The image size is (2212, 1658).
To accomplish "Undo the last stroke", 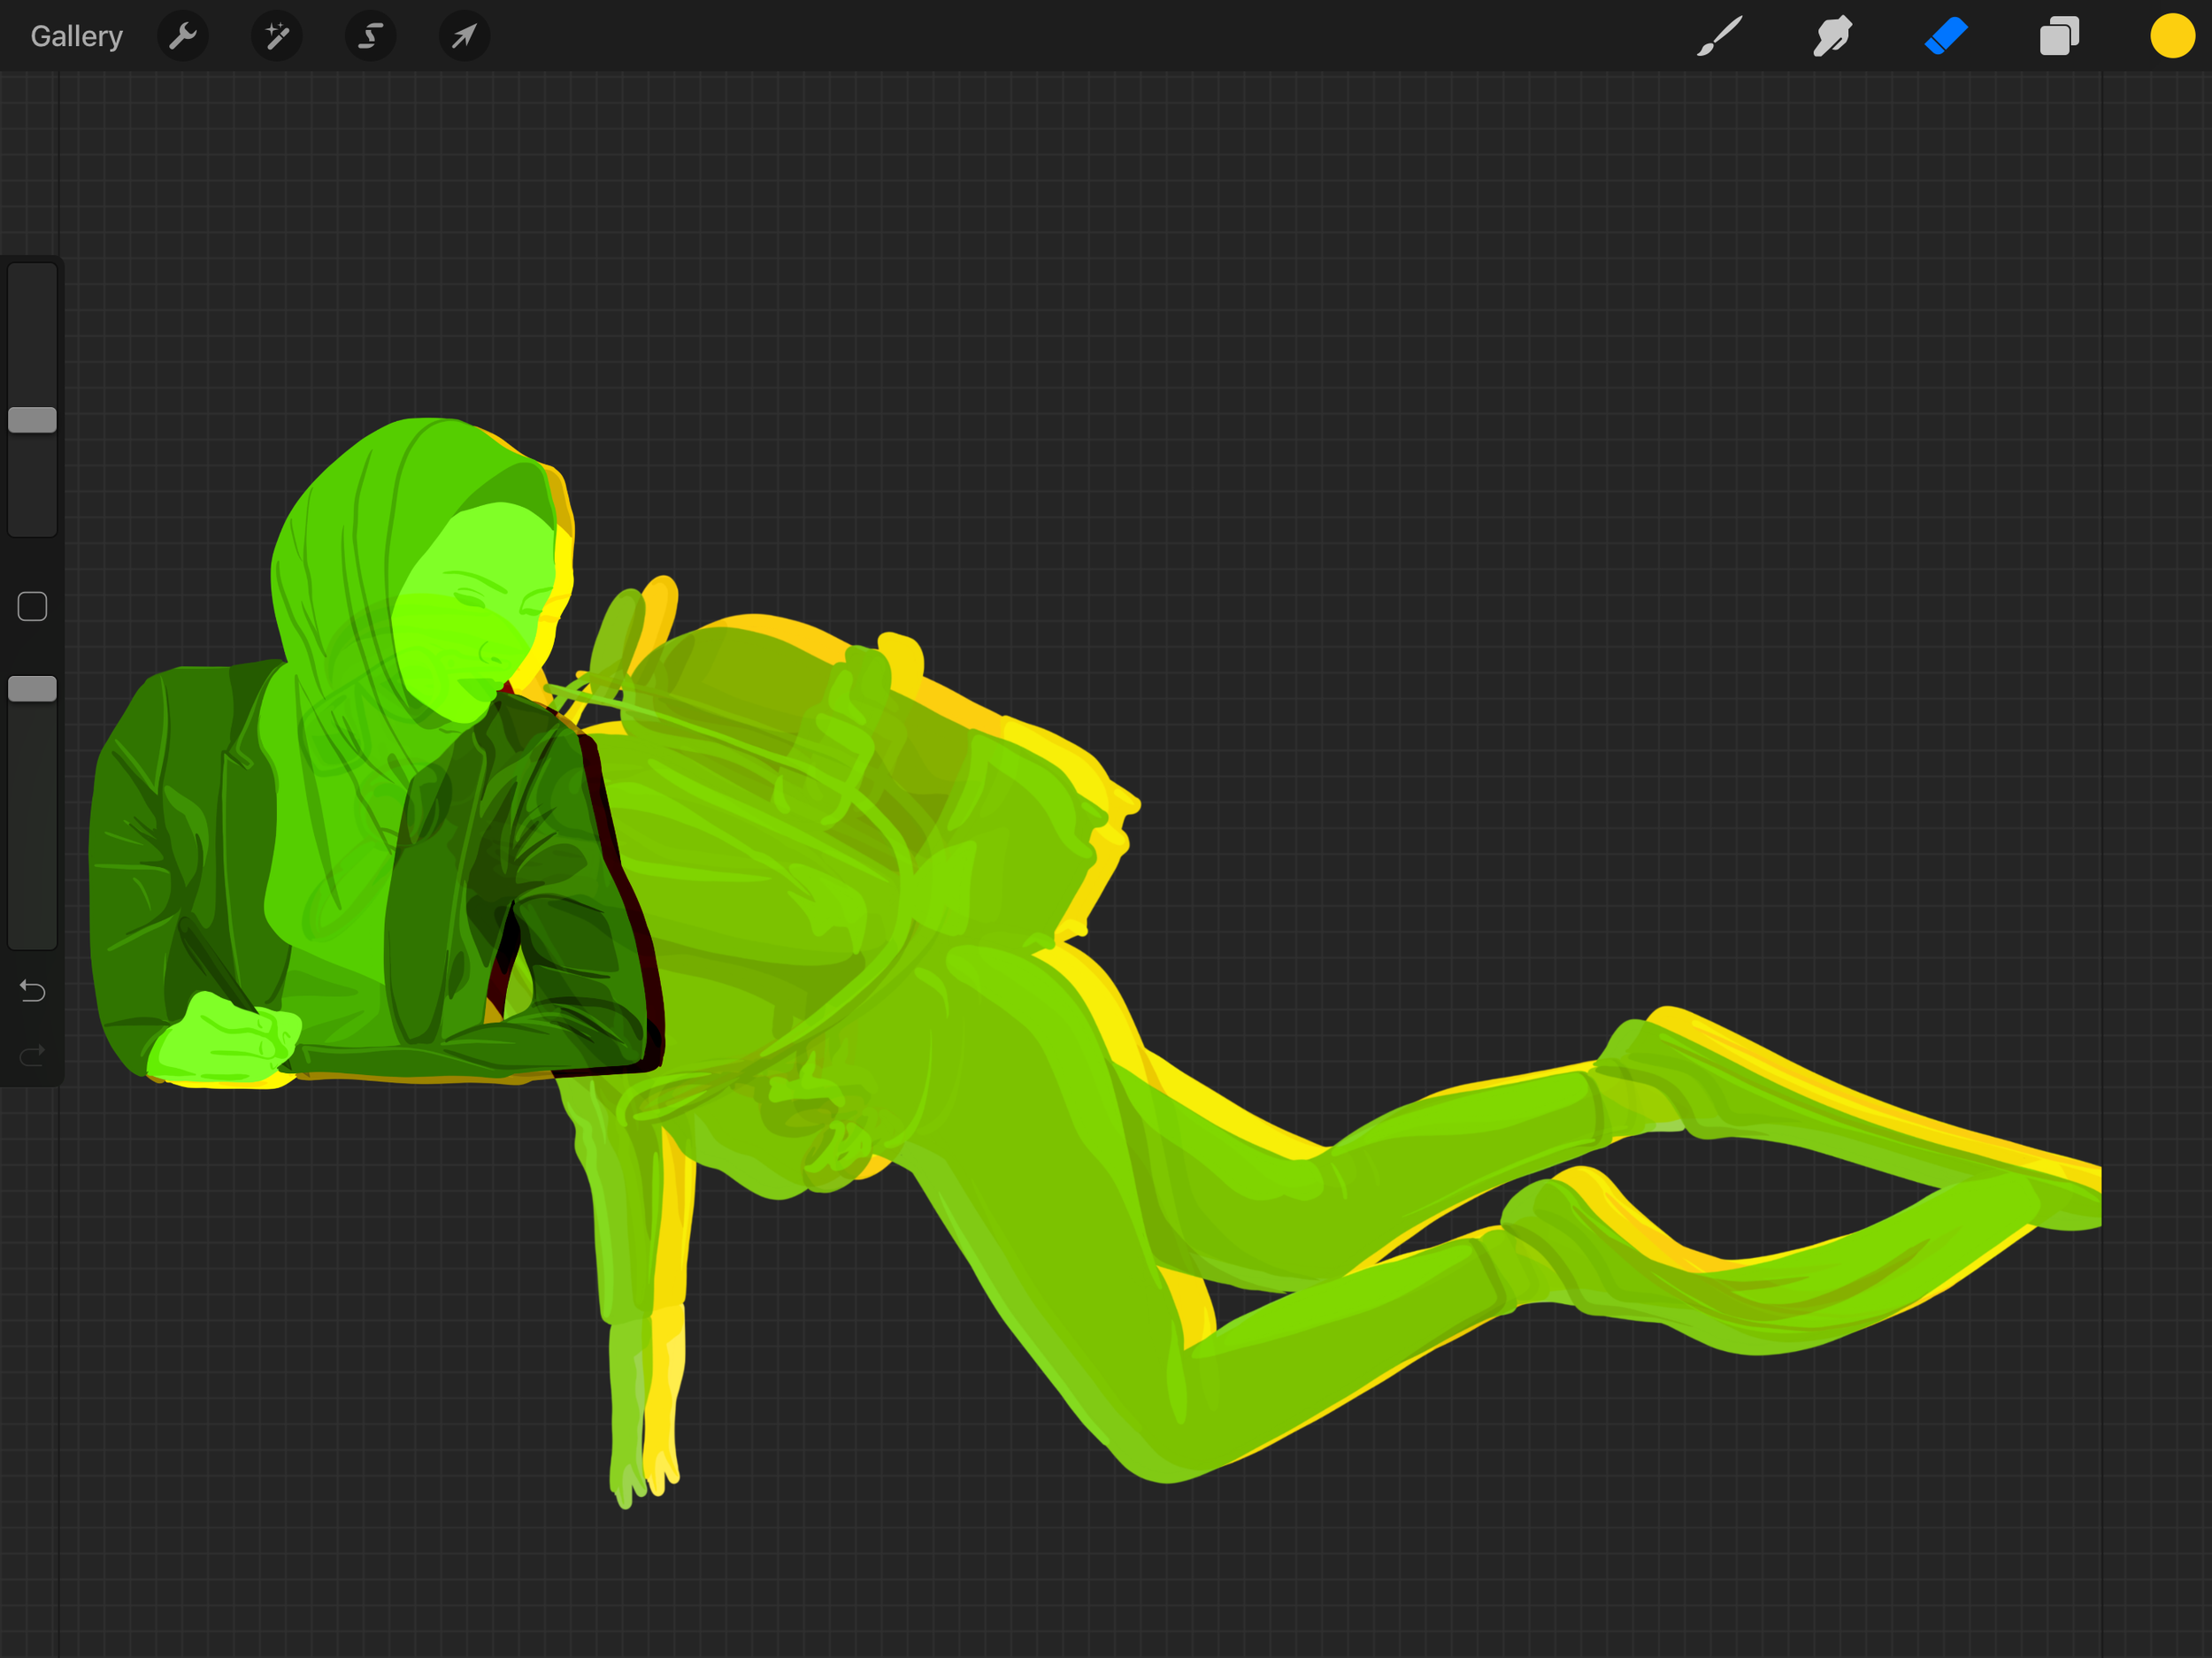I will [32, 991].
